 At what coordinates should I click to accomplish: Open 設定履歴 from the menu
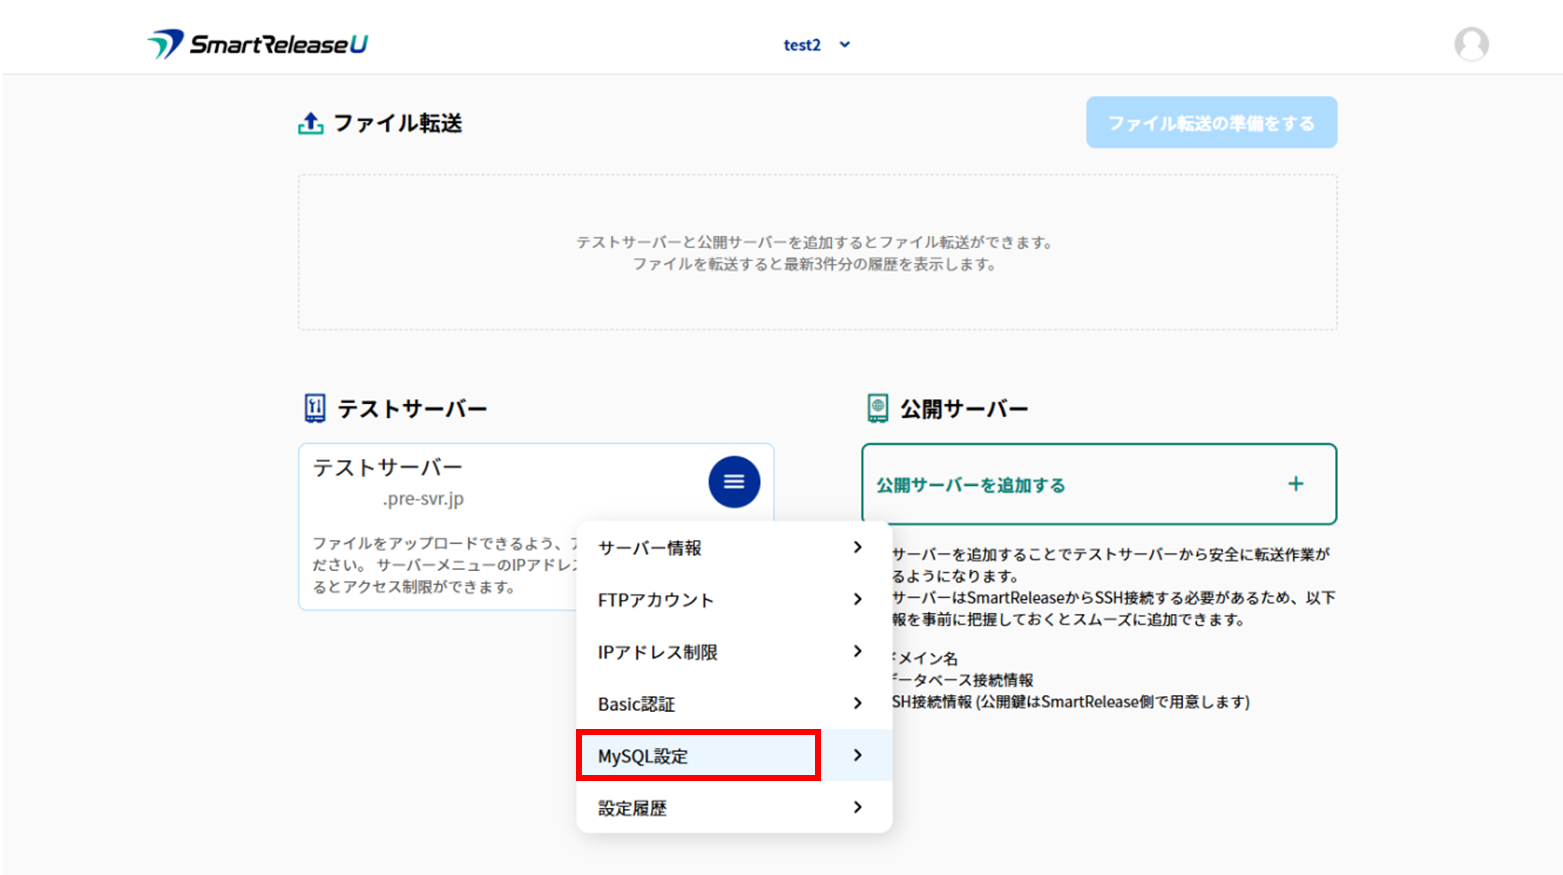[x=632, y=808]
